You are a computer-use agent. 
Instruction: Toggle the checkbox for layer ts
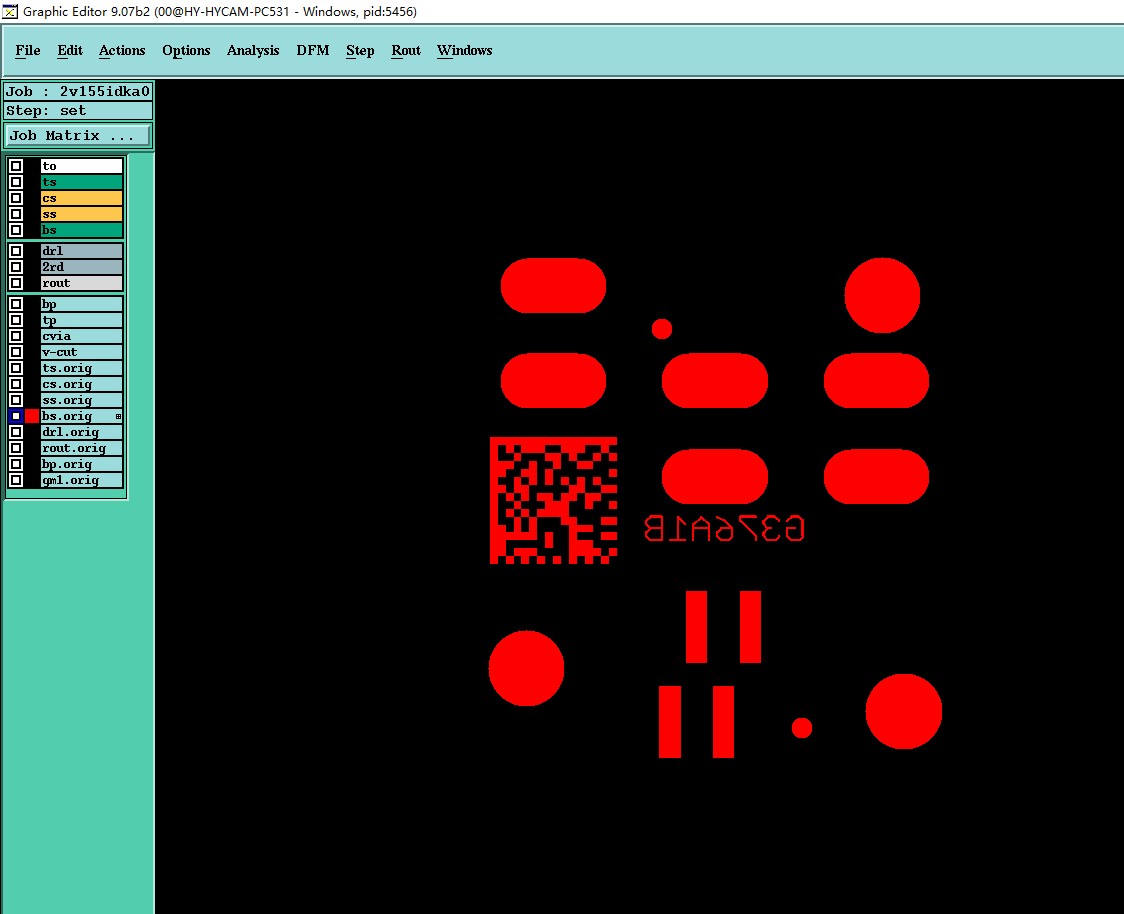(16, 182)
